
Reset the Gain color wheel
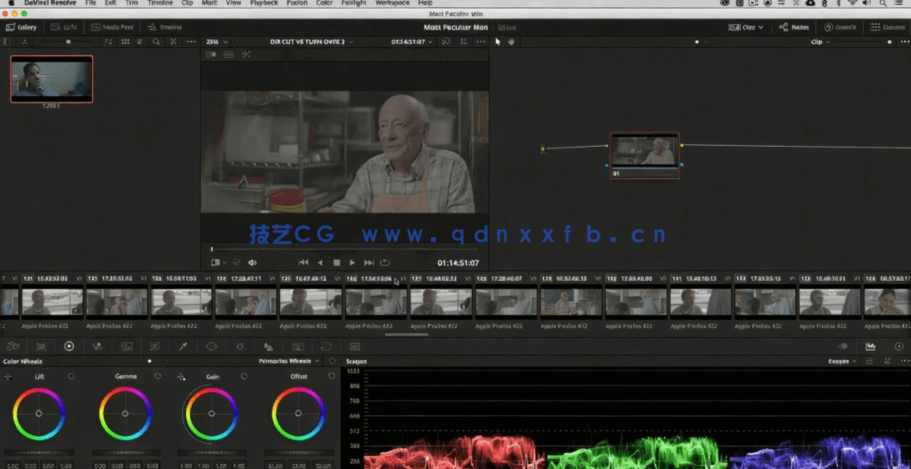click(x=244, y=377)
